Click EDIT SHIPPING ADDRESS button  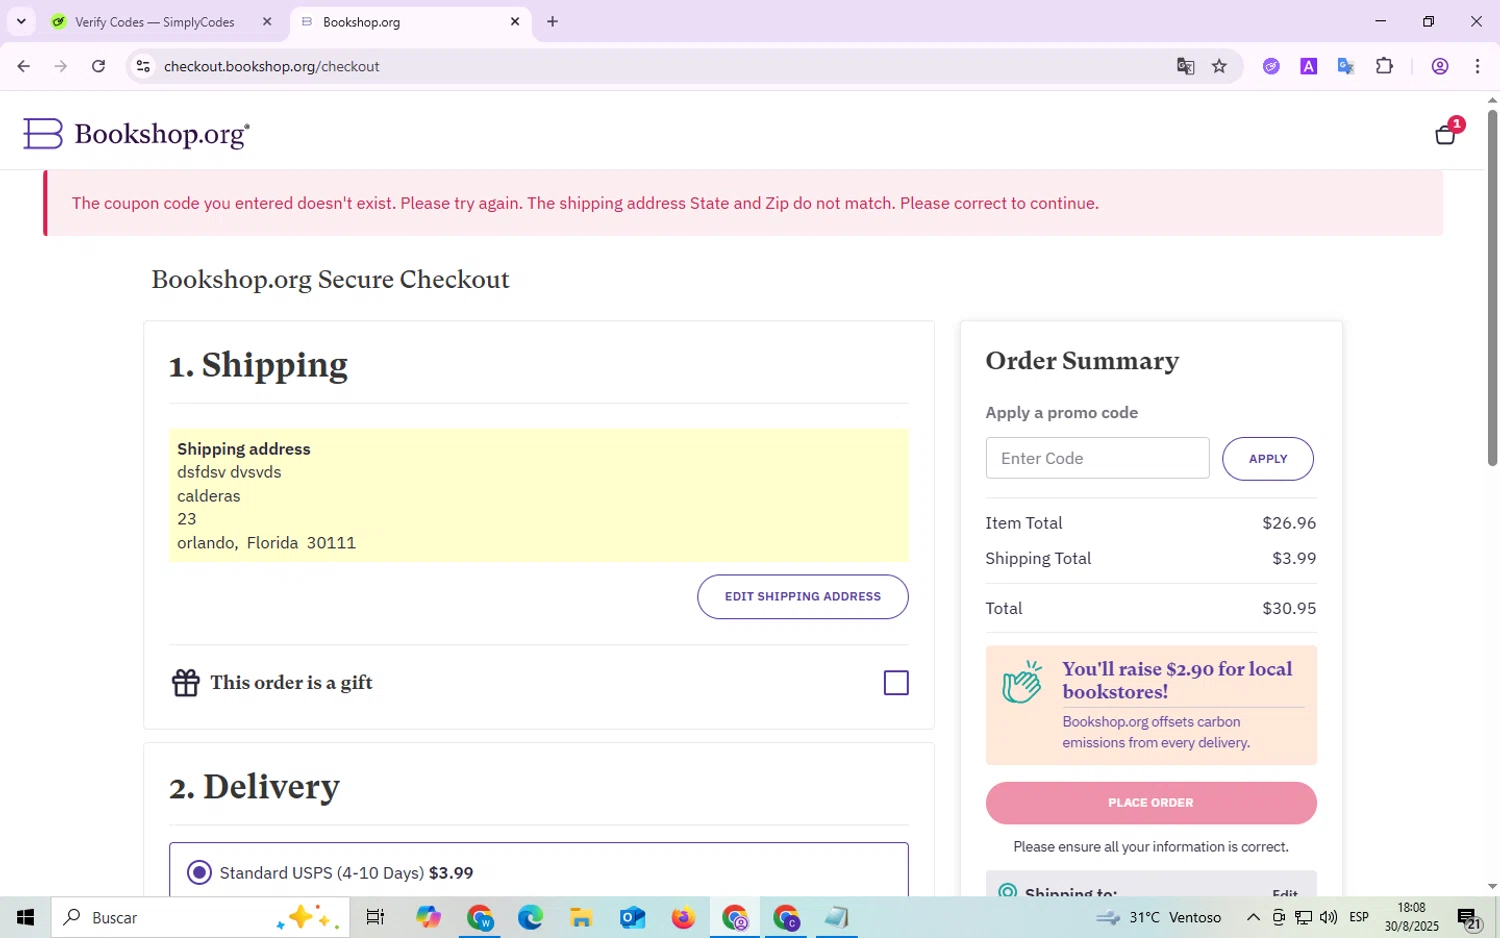(x=803, y=596)
